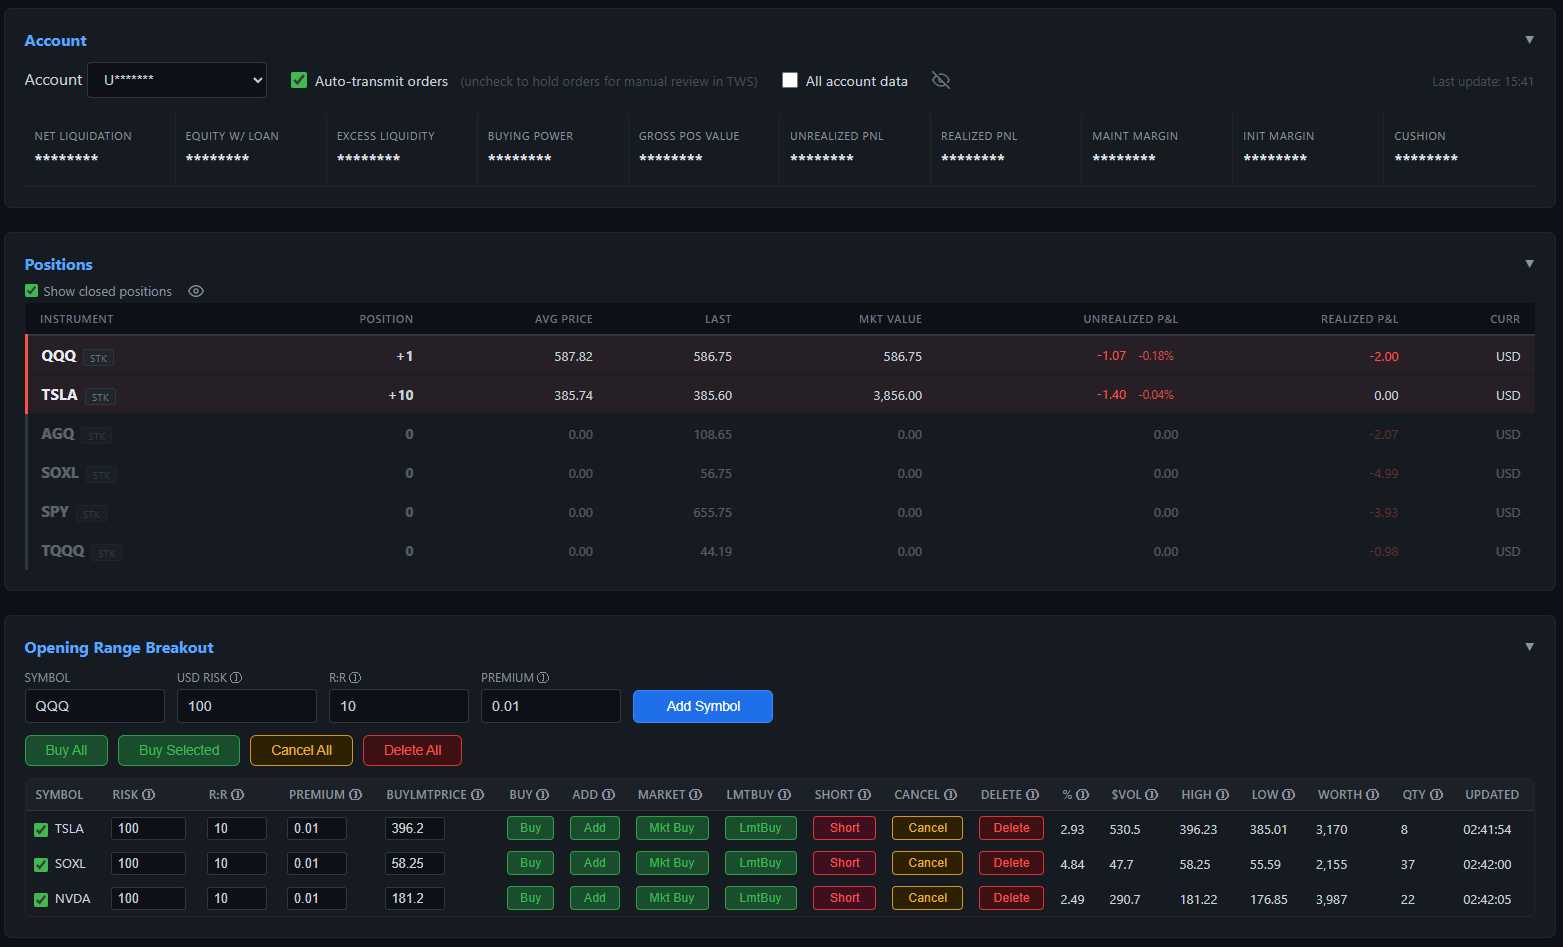The height and width of the screenshot is (947, 1563).
Task: Click info icon in MARKET column header
Action: click(x=696, y=795)
